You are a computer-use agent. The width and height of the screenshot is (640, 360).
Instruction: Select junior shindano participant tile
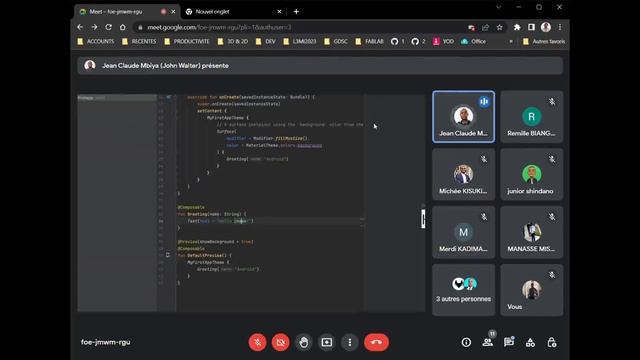pyautogui.click(x=531, y=174)
